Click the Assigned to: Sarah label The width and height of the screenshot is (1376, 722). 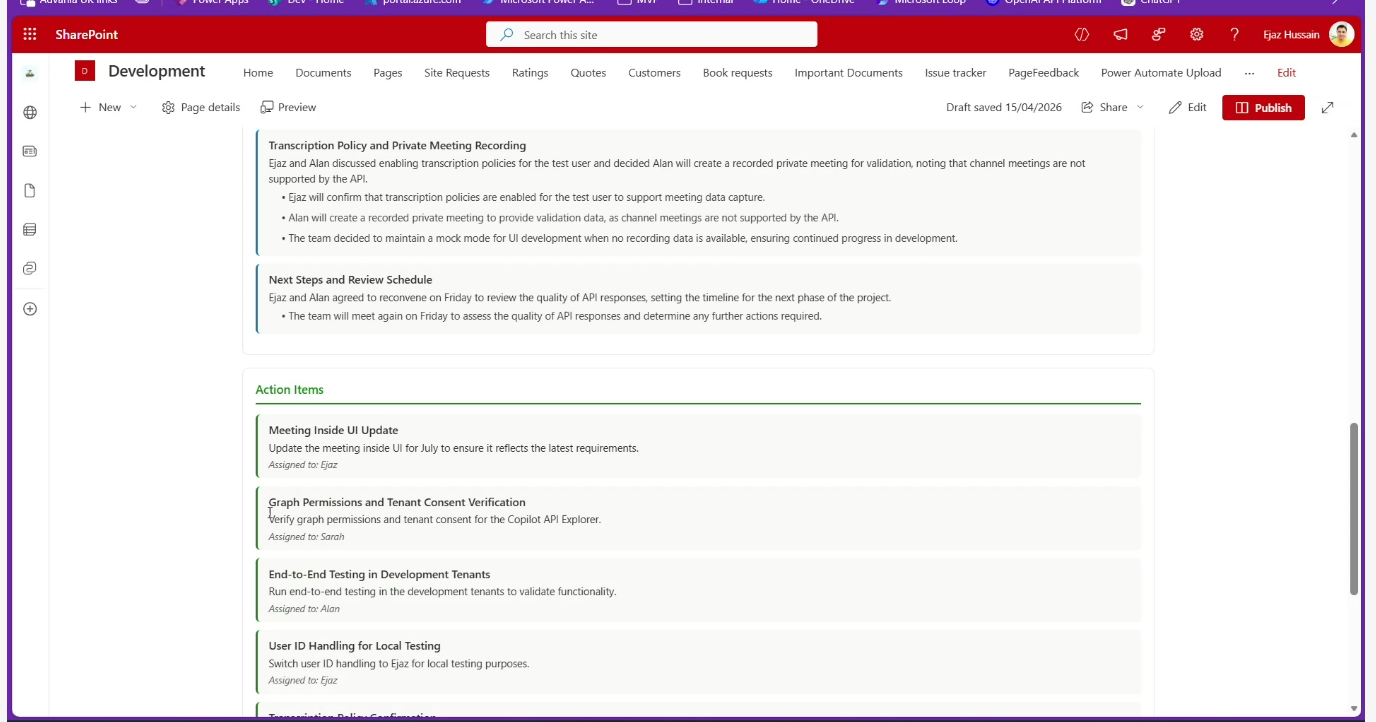(306, 537)
